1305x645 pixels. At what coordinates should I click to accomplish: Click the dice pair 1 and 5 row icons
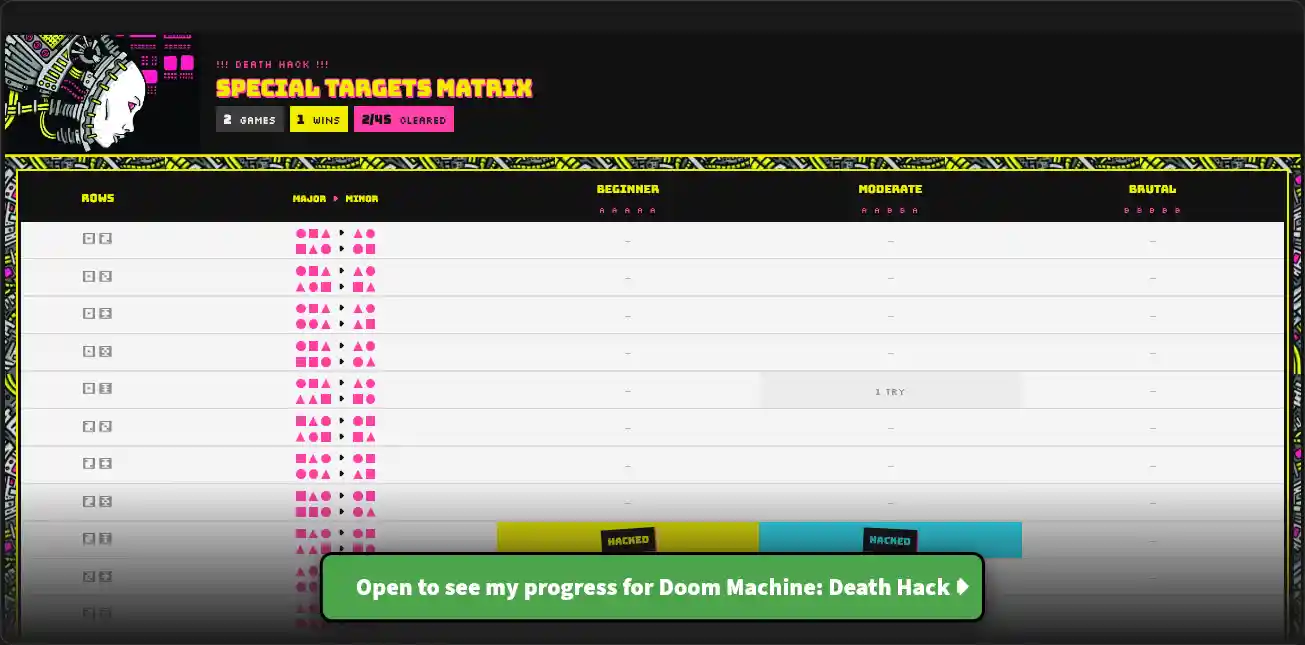(98, 351)
